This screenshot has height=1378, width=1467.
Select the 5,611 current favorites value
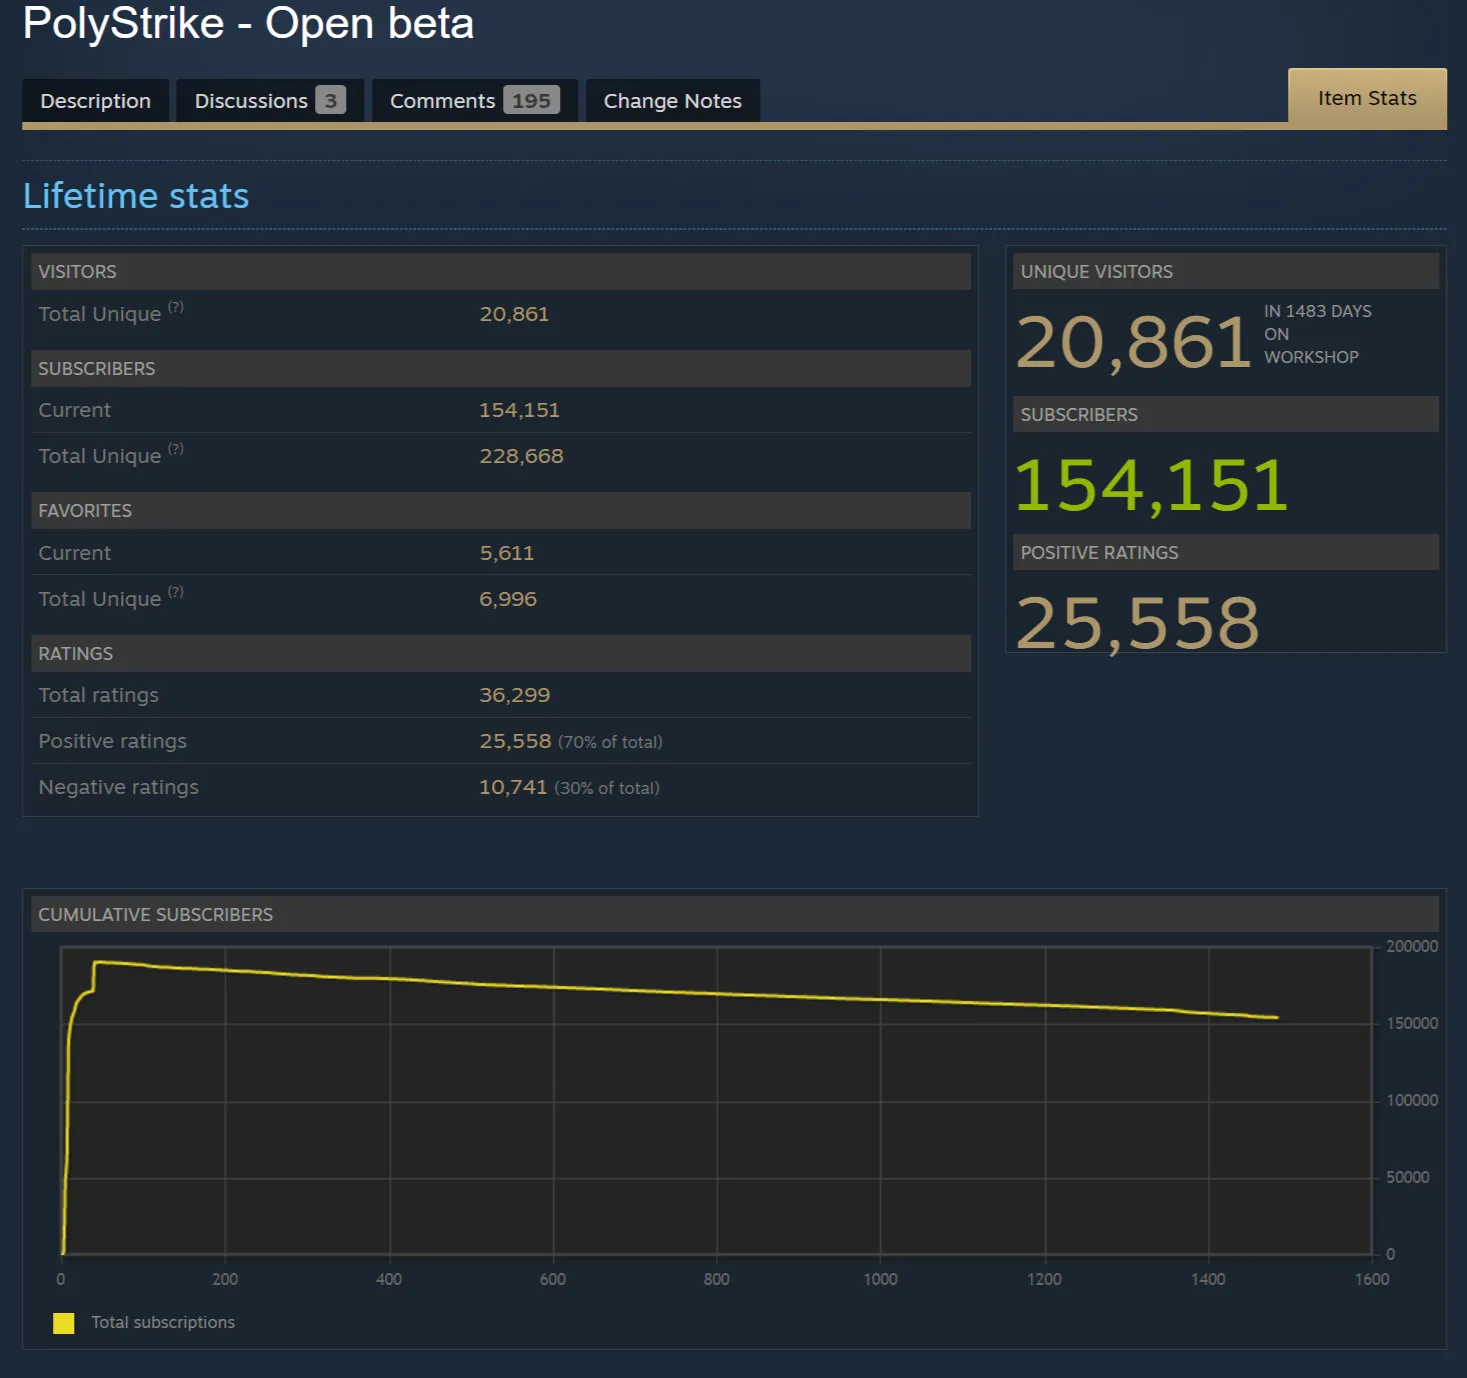click(x=507, y=553)
